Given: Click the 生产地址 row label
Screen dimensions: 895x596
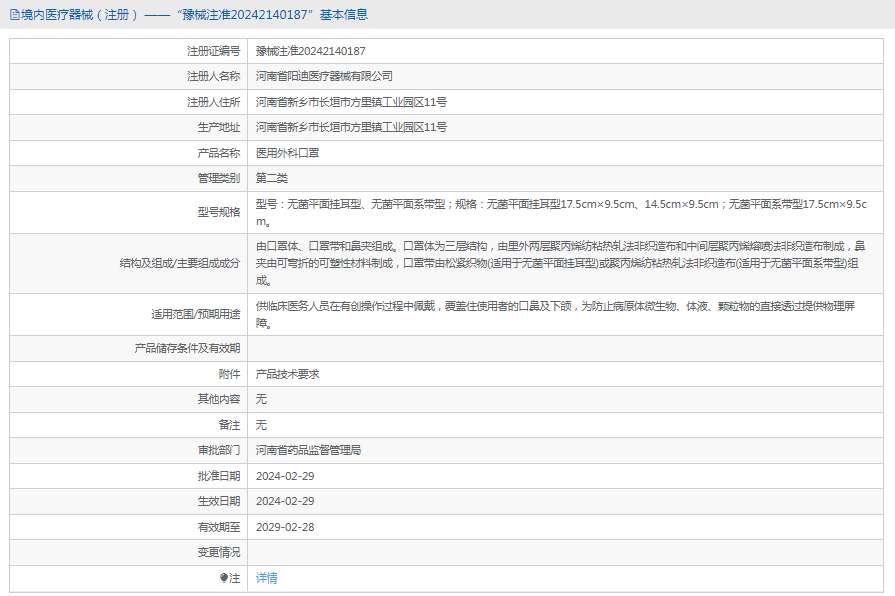Looking at the screenshot, I should click(x=219, y=127).
